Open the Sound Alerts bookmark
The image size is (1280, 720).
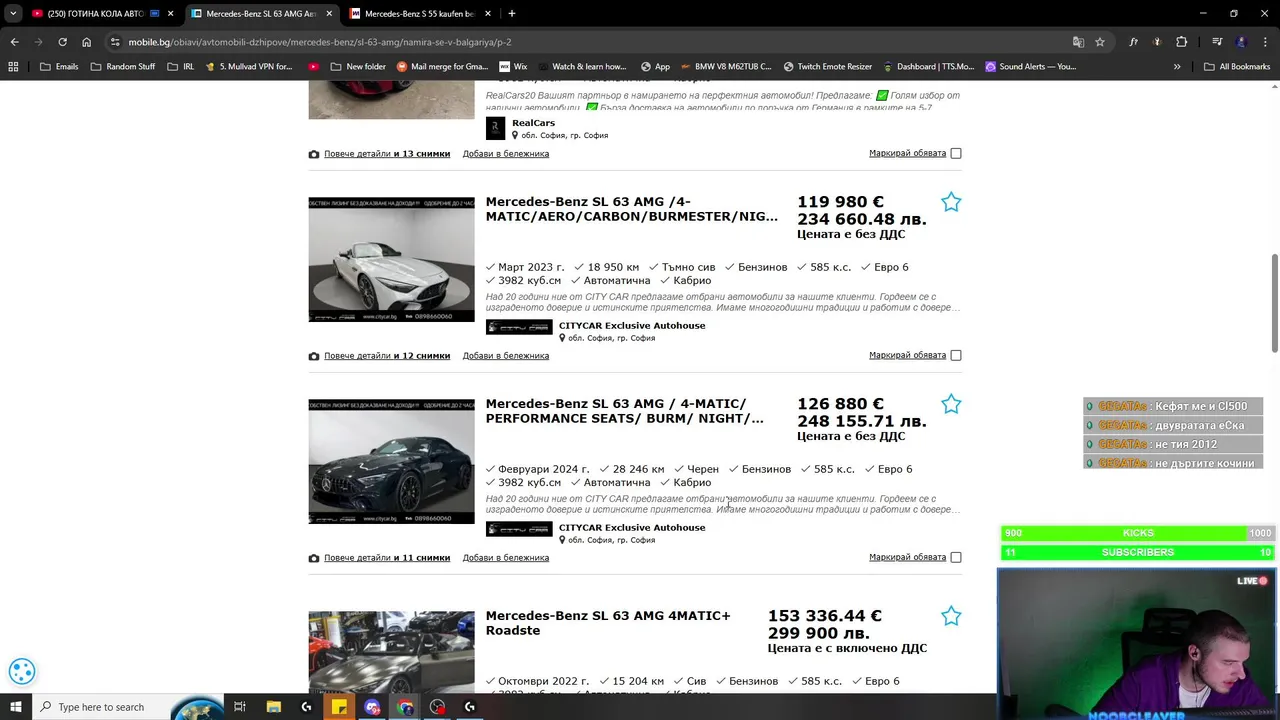[x=1031, y=67]
